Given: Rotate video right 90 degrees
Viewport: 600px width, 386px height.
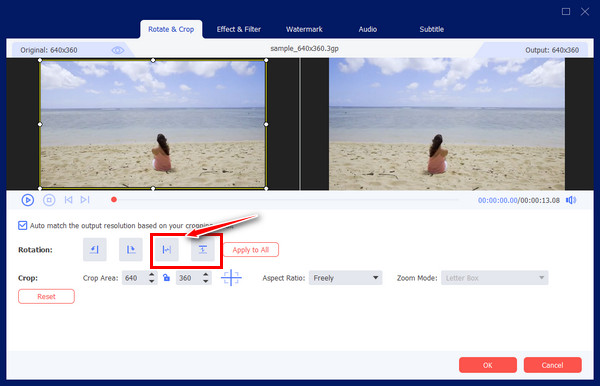Looking at the screenshot, I should [130, 249].
